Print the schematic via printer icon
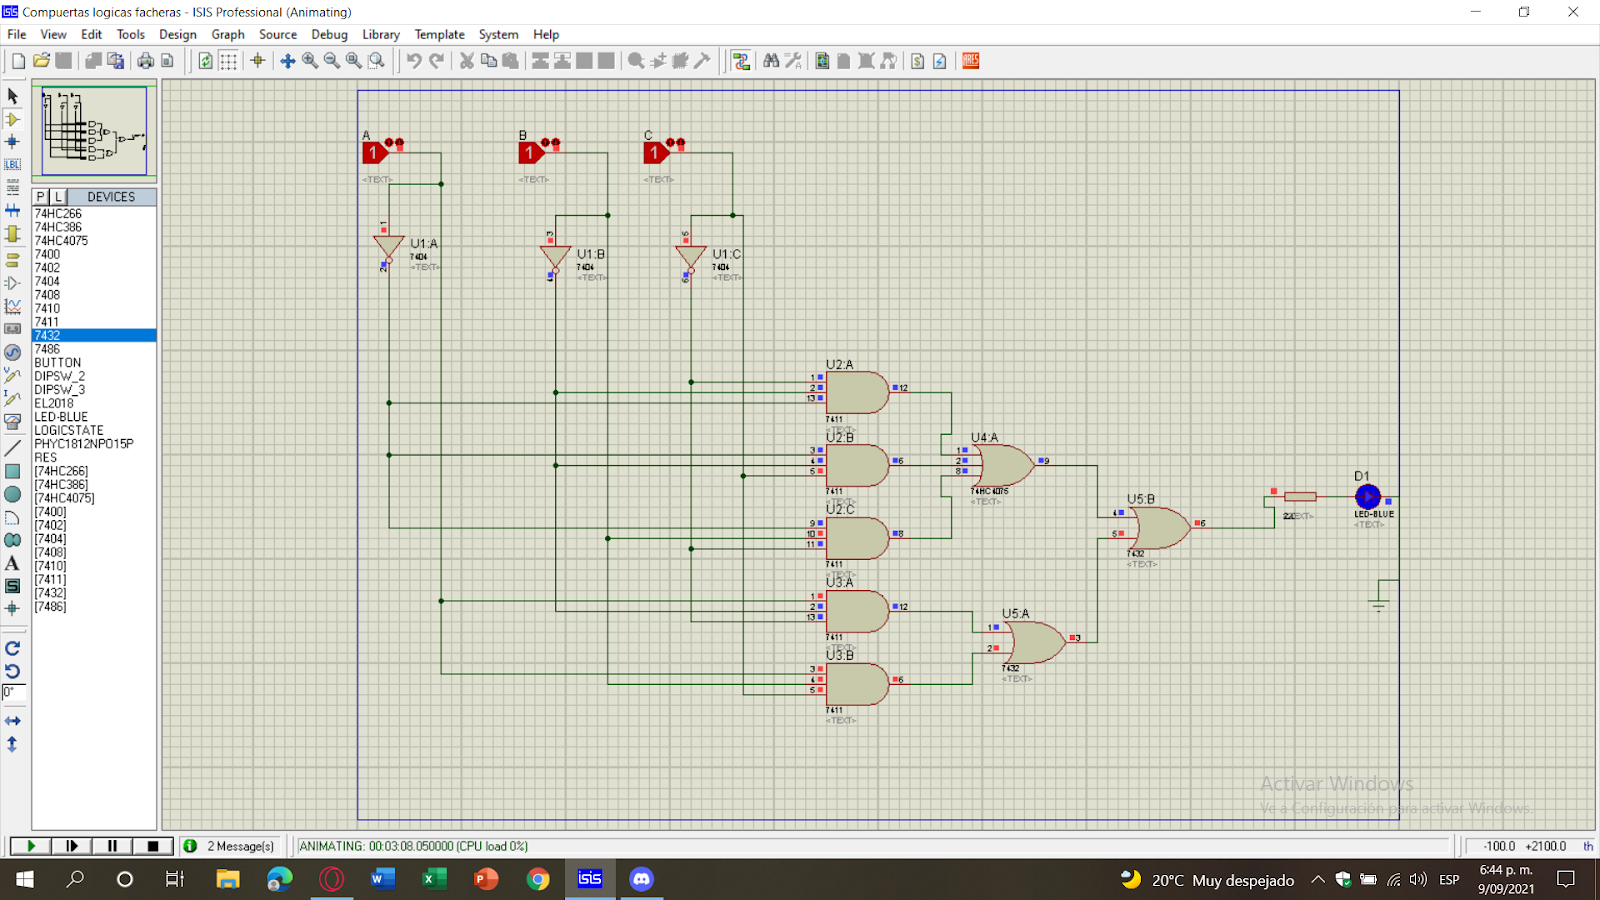The image size is (1600, 900). pyautogui.click(x=146, y=61)
